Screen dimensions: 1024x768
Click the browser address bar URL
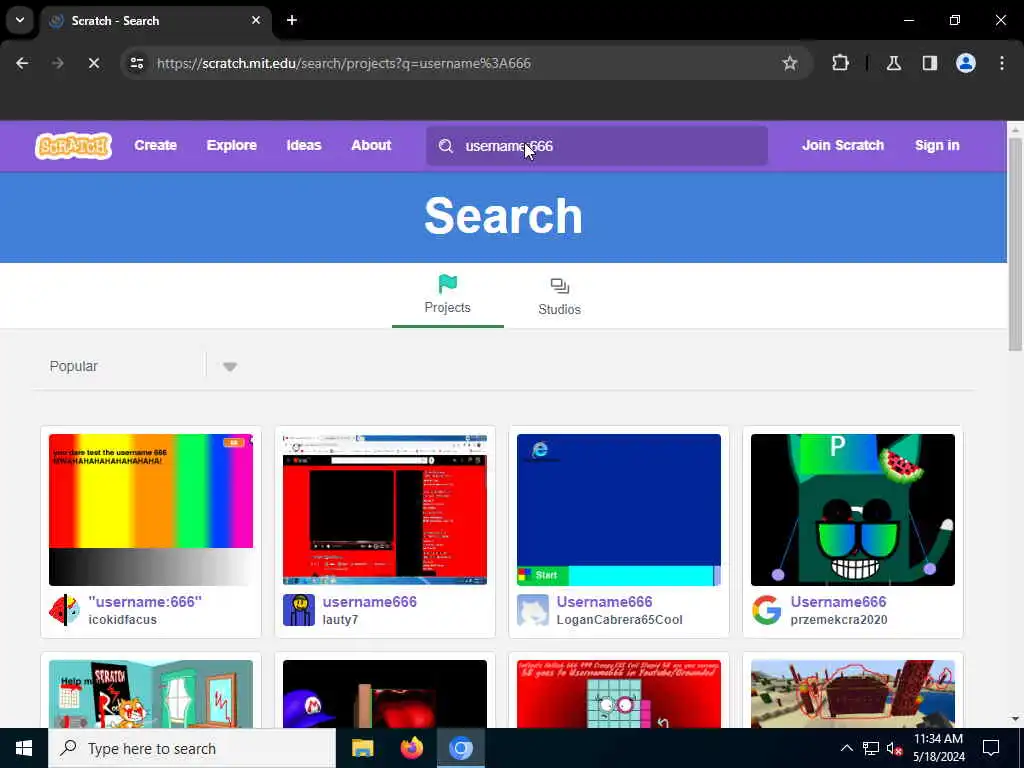[344, 63]
